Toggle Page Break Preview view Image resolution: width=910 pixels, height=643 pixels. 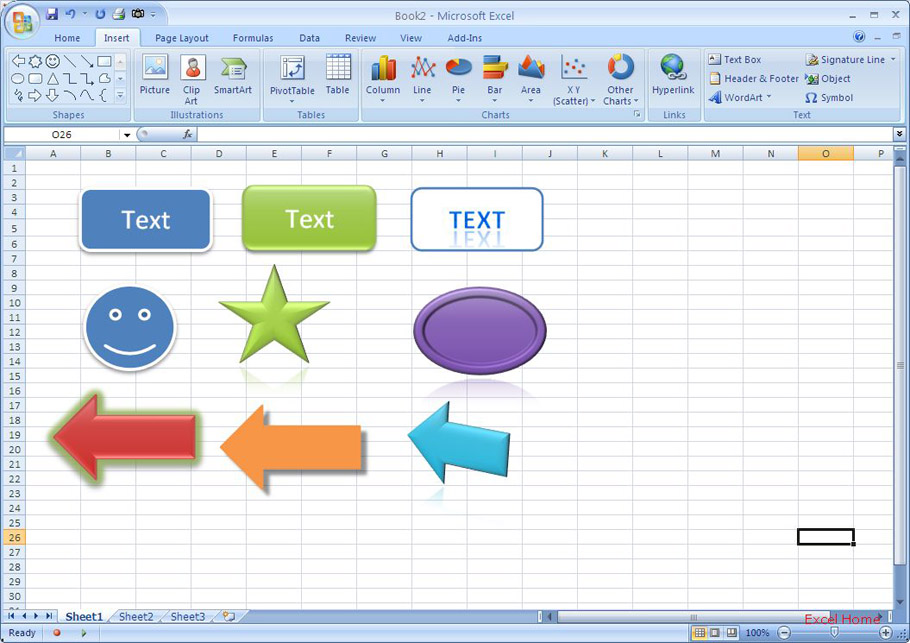[732, 633]
